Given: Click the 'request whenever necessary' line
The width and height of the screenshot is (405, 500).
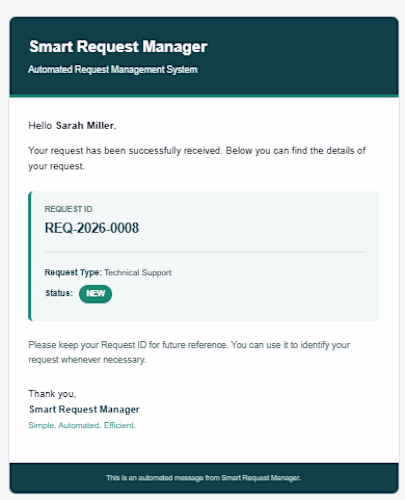Looking at the screenshot, I should [87, 360].
